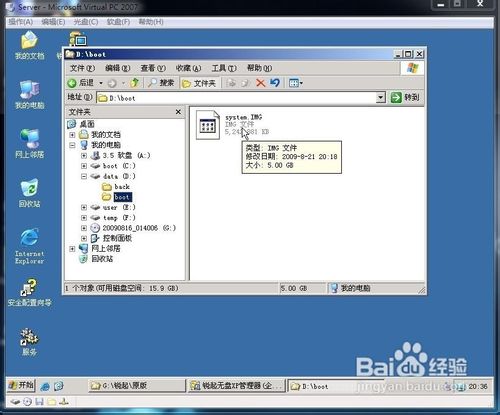Viewport: 500px width, 415px height.
Task: Click the D:\boot taskbar button
Action: (x=335, y=386)
